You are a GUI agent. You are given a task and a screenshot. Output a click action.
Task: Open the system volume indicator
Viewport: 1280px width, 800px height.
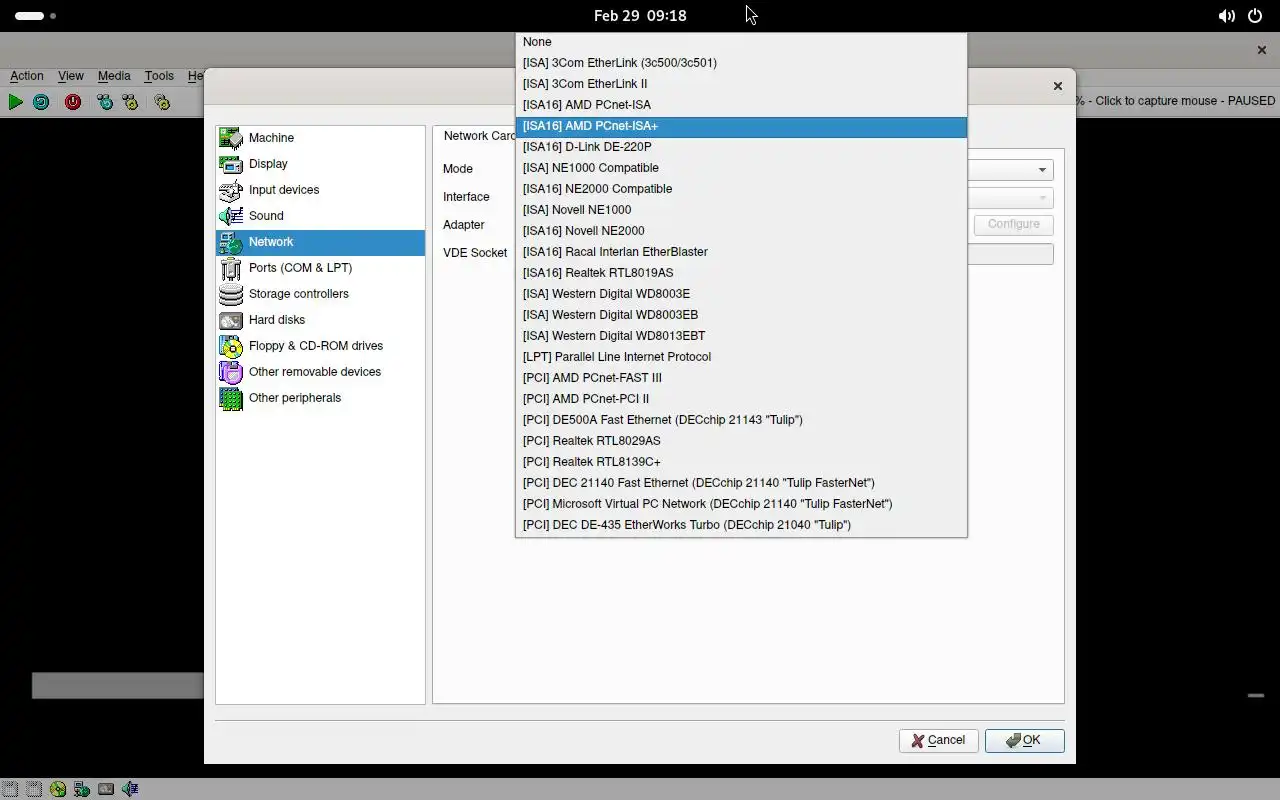1226,16
